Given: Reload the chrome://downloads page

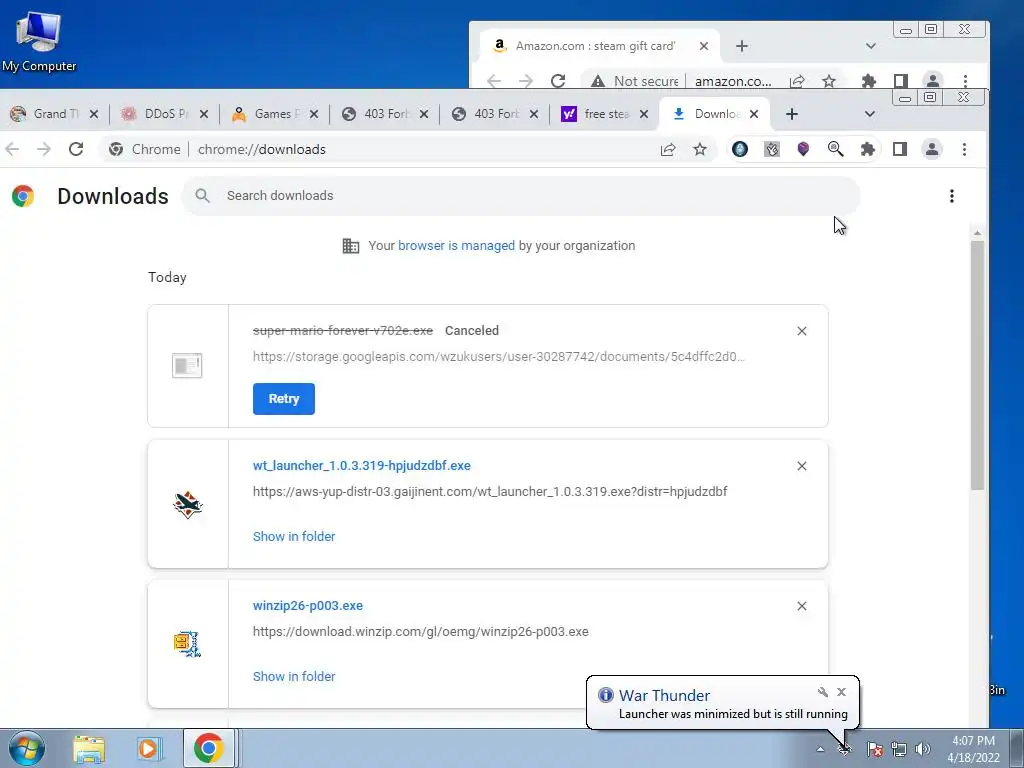Looking at the screenshot, I should click(x=76, y=149).
